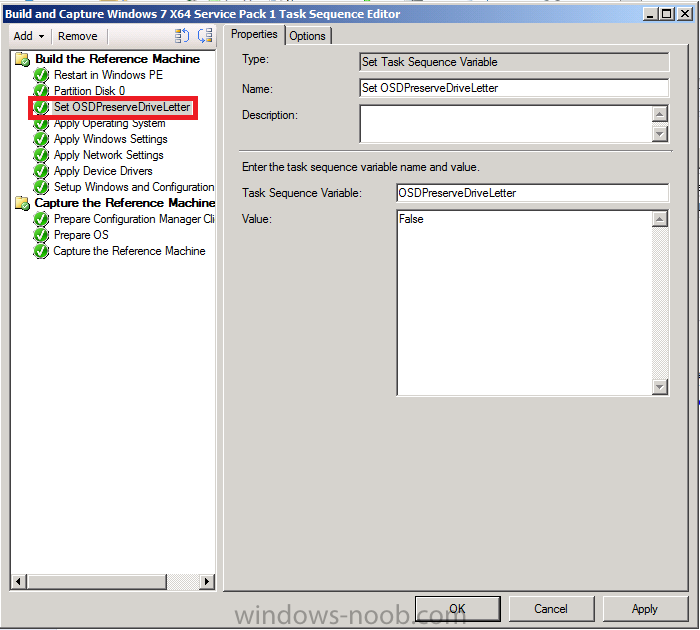Screen dimensions: 700x630
Task: Click into the Value text area
Action: pos(525,303)
